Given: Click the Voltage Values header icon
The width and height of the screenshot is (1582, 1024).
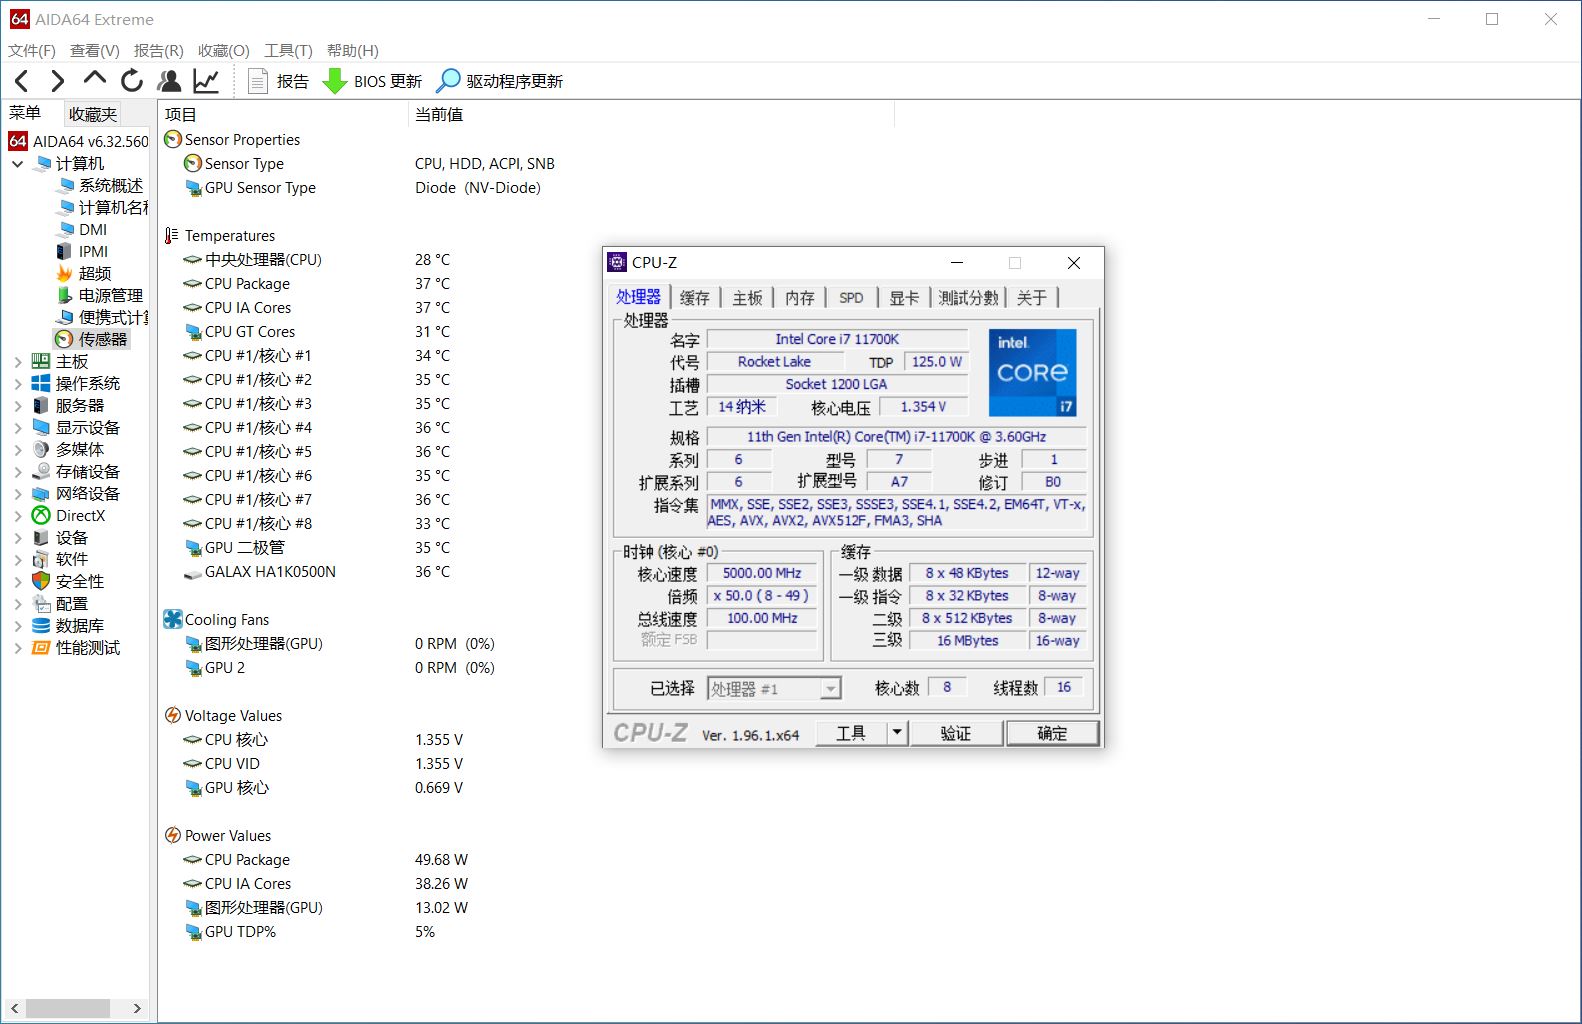Looking at the screenshot, I should [173, 716].
